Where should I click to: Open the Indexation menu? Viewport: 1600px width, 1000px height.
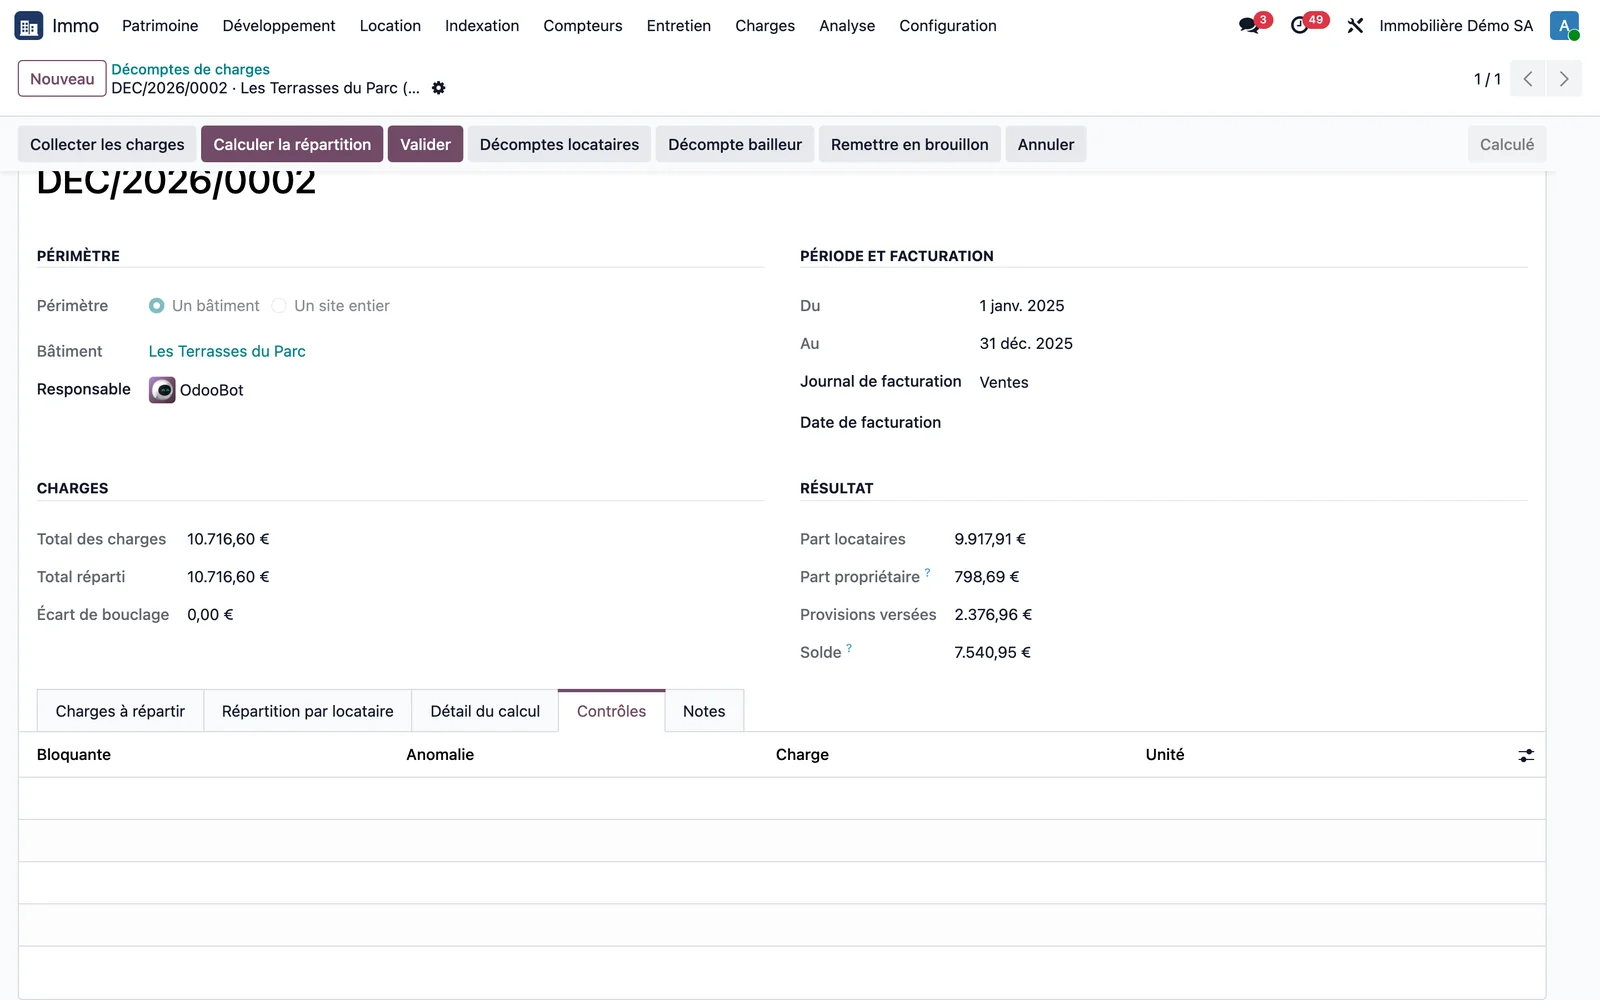click(482, 26)
